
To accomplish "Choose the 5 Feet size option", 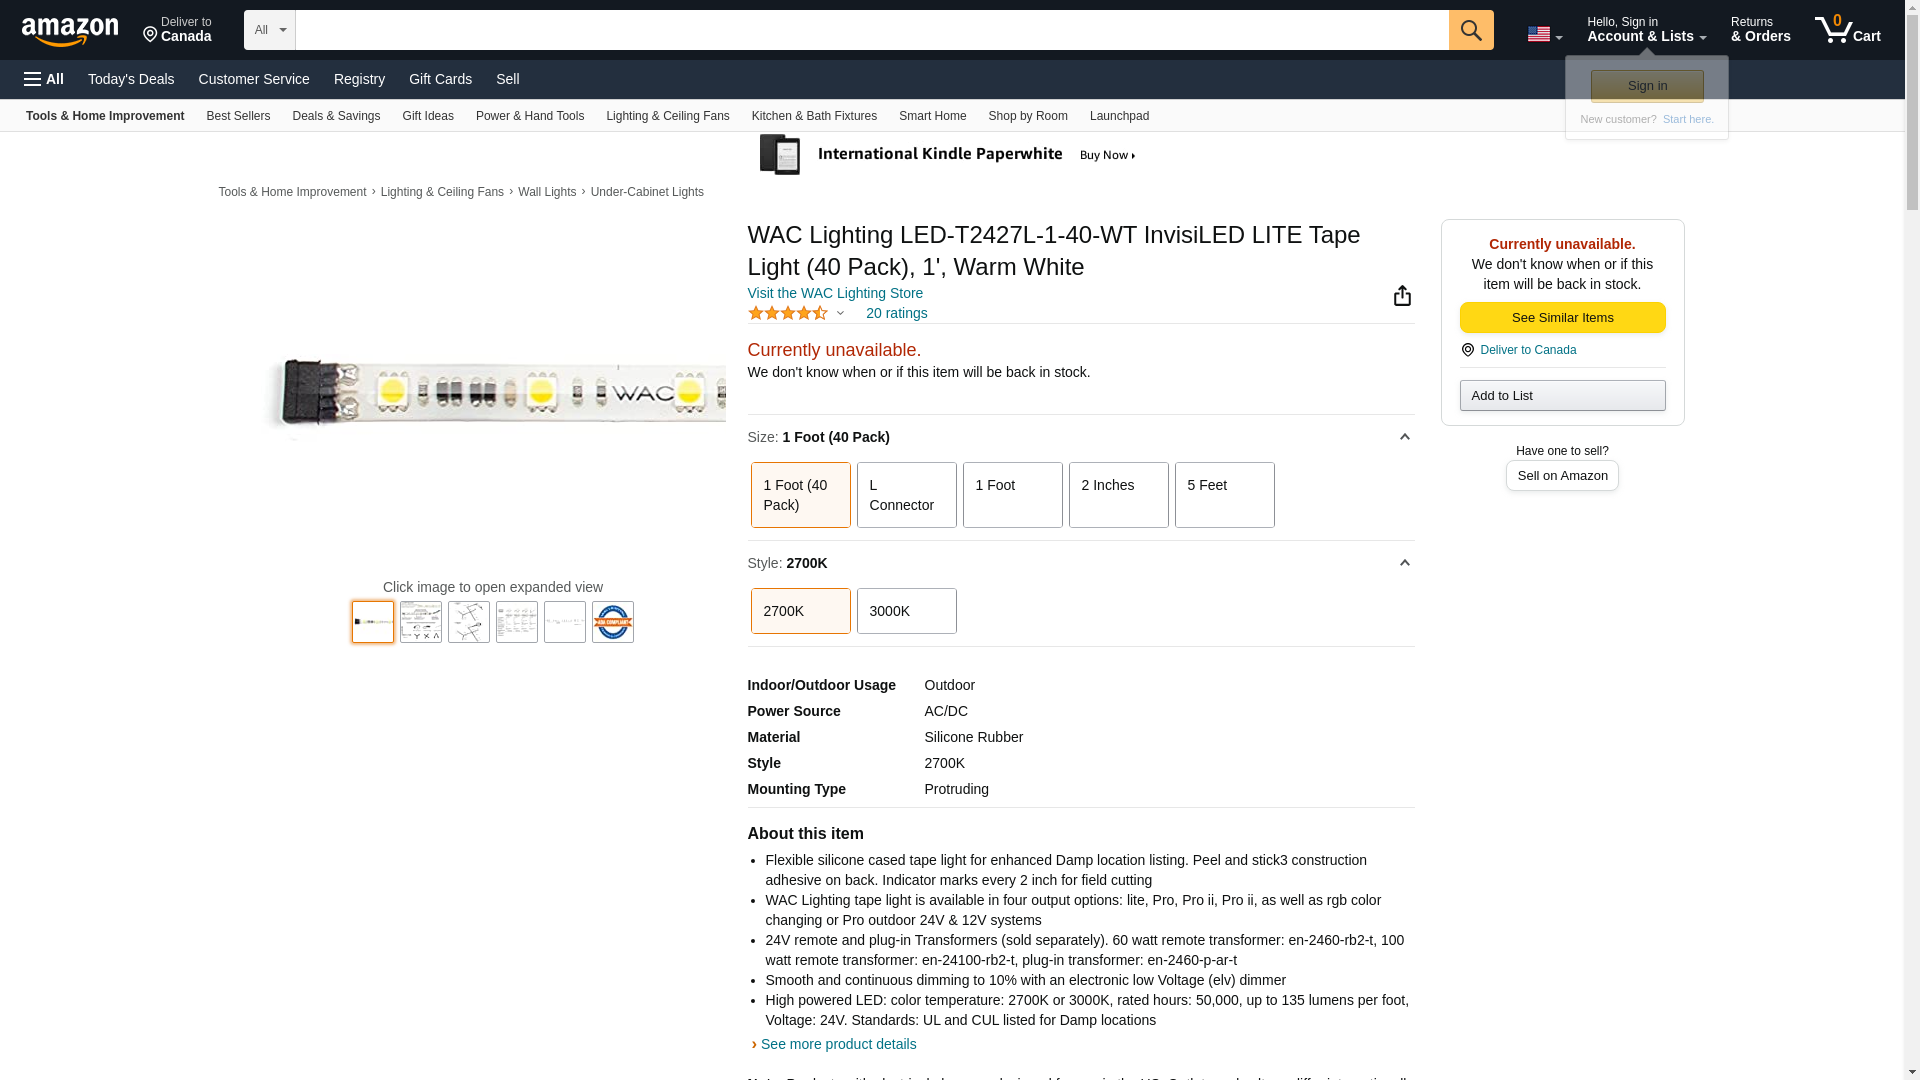I will (1224, 495).
